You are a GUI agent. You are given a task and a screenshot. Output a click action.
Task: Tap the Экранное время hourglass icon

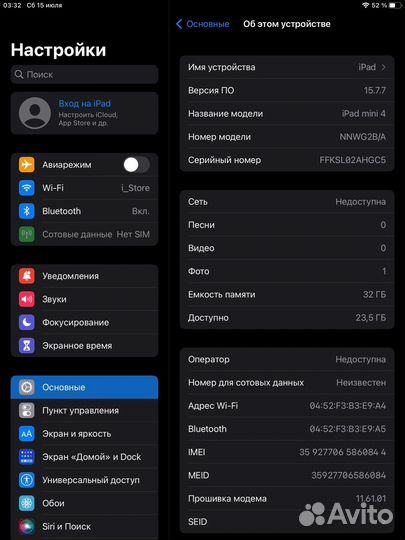[x=27, y=345]
